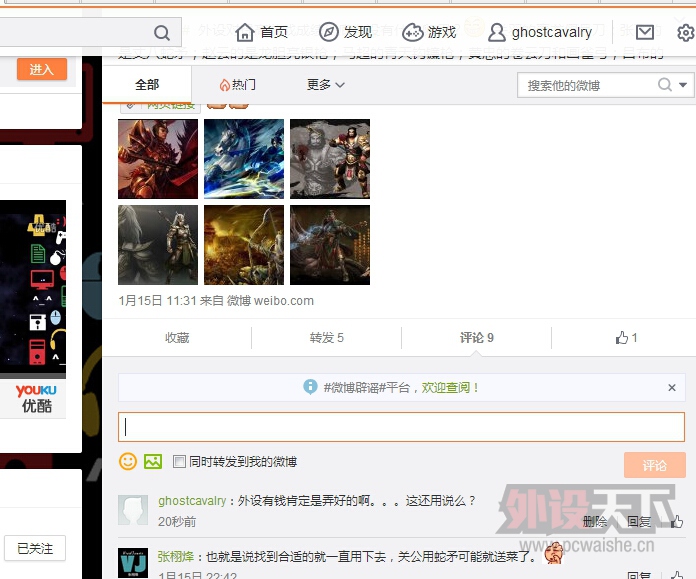696x579 pixels.
Task: Click 转发 5 to repost
Action: tap(327, 338)
